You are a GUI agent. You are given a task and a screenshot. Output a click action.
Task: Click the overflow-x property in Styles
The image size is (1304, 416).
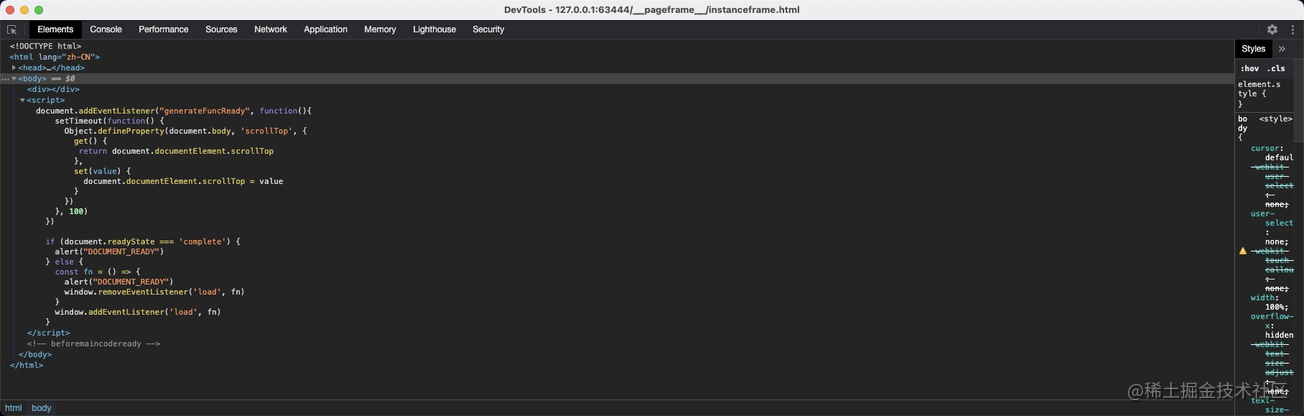click(x=1272, y=321)
